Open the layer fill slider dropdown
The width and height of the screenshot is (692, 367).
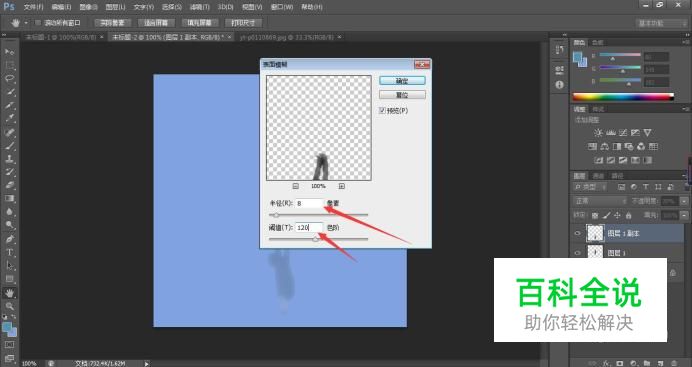(x=684, y=215)
